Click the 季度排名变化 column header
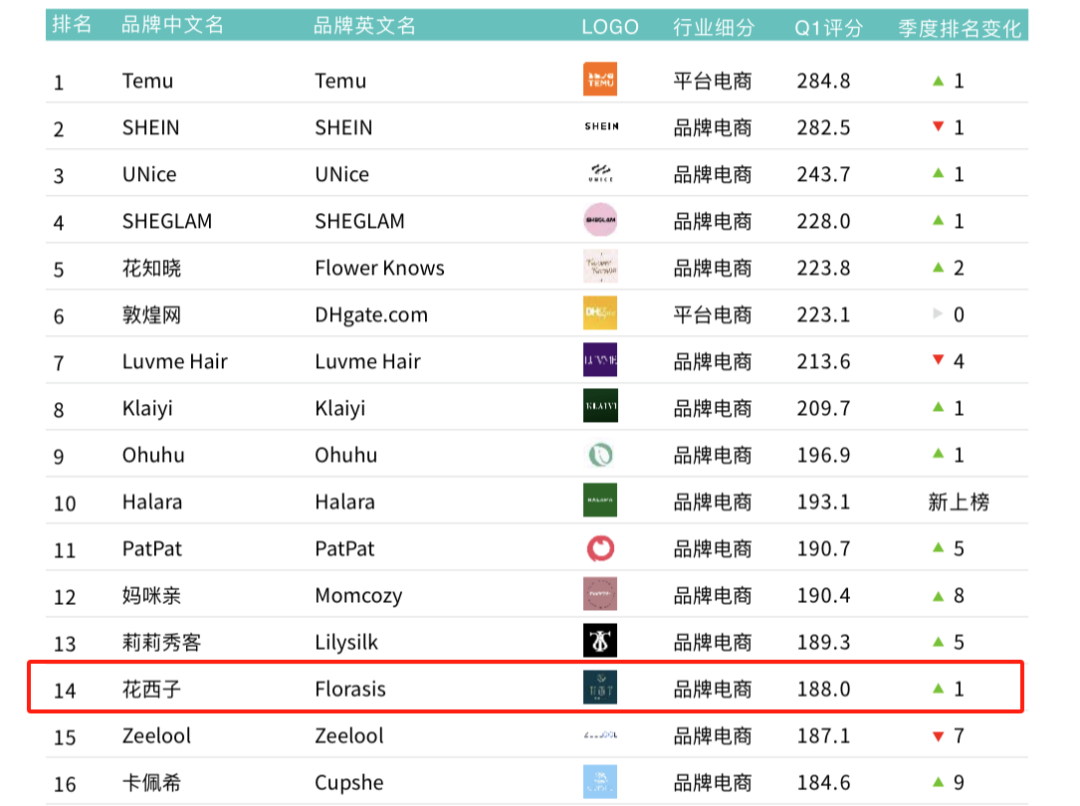The width and height of the screenshot is (1080, 806). (960, 27)
